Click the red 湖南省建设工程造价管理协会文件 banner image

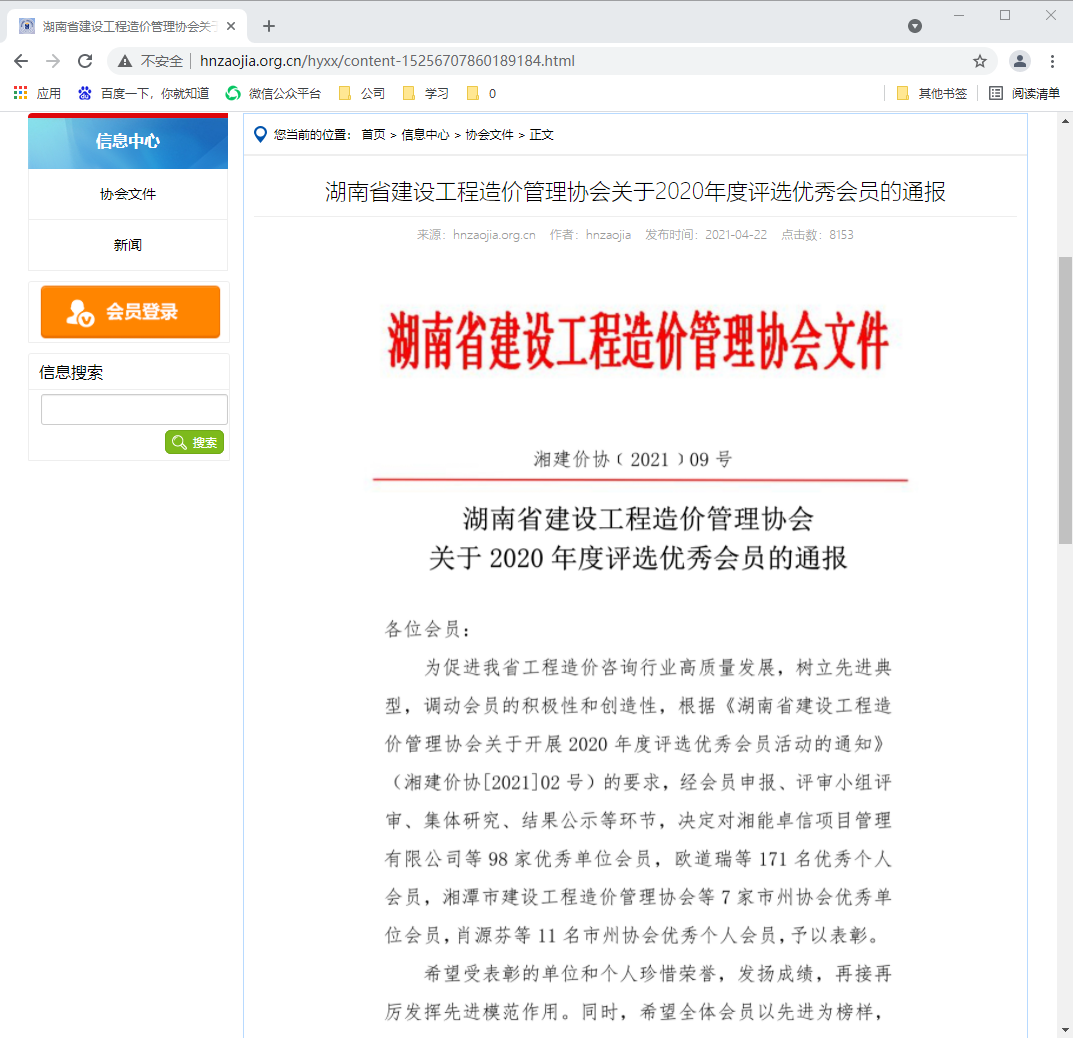click(x=638, y=340)
